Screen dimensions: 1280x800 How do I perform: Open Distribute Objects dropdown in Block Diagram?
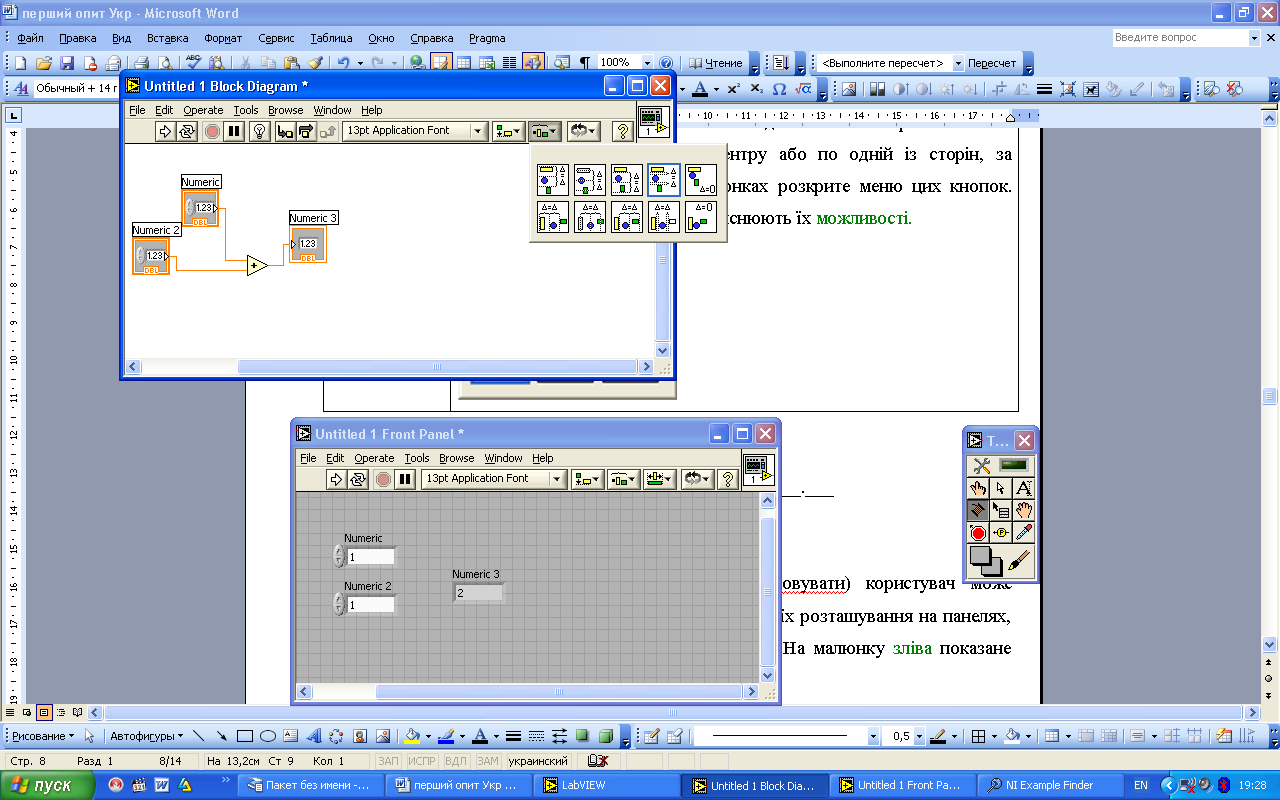tap(545, 131)
